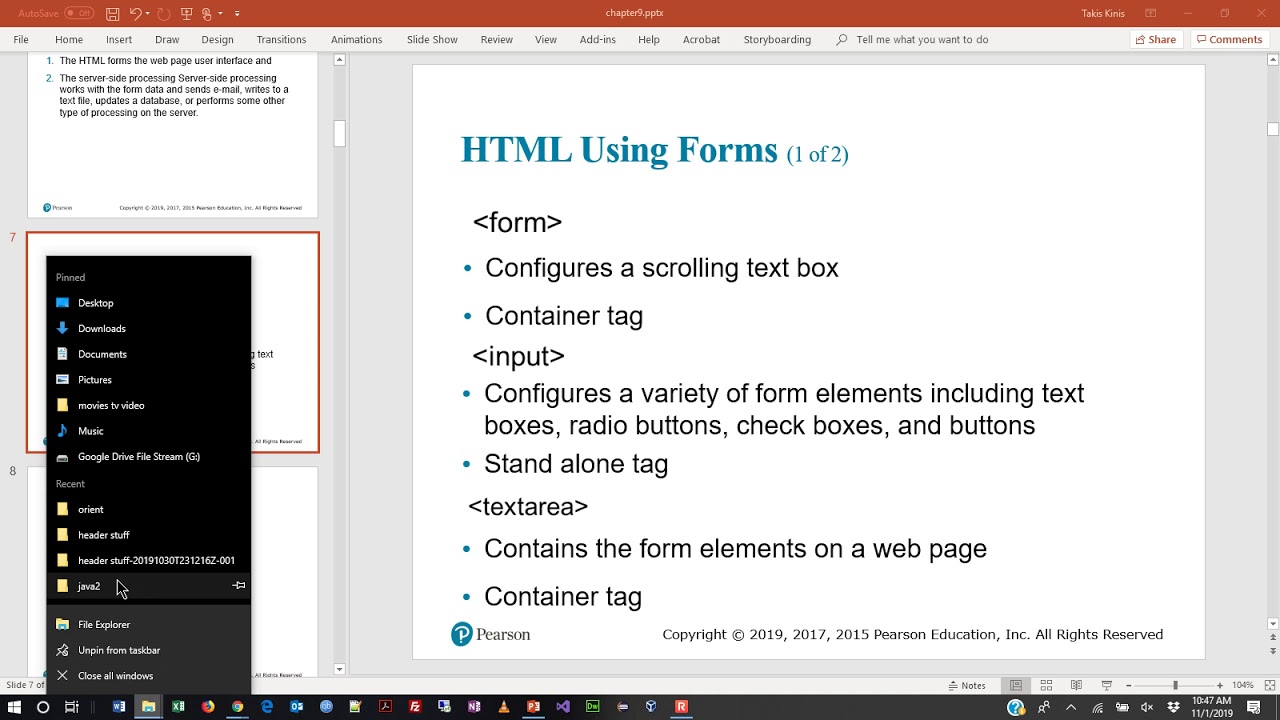Viewport: 1280px width, 720px height.
Task: Switch to the Home ribbon tab
Action: click(69, 39)
